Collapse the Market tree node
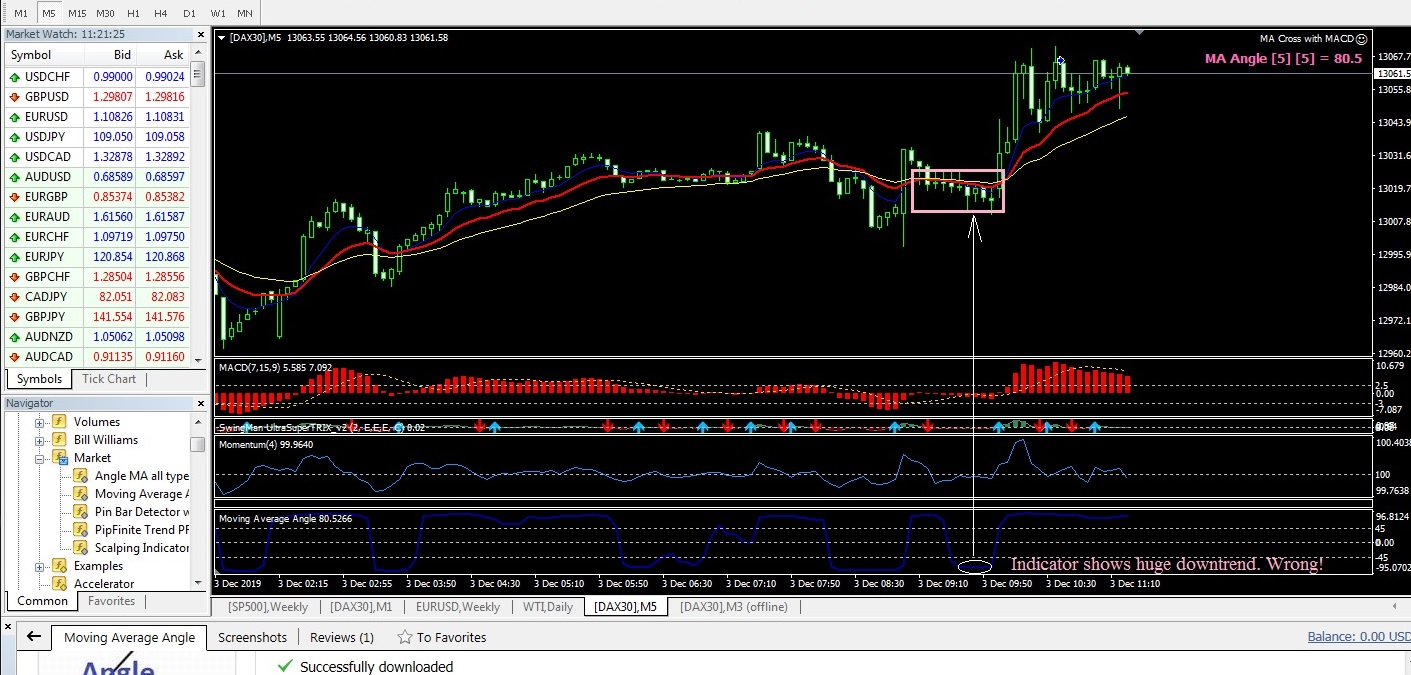Image resolution: width=1411 pixels, height=675 pixels. click(40, 458)
